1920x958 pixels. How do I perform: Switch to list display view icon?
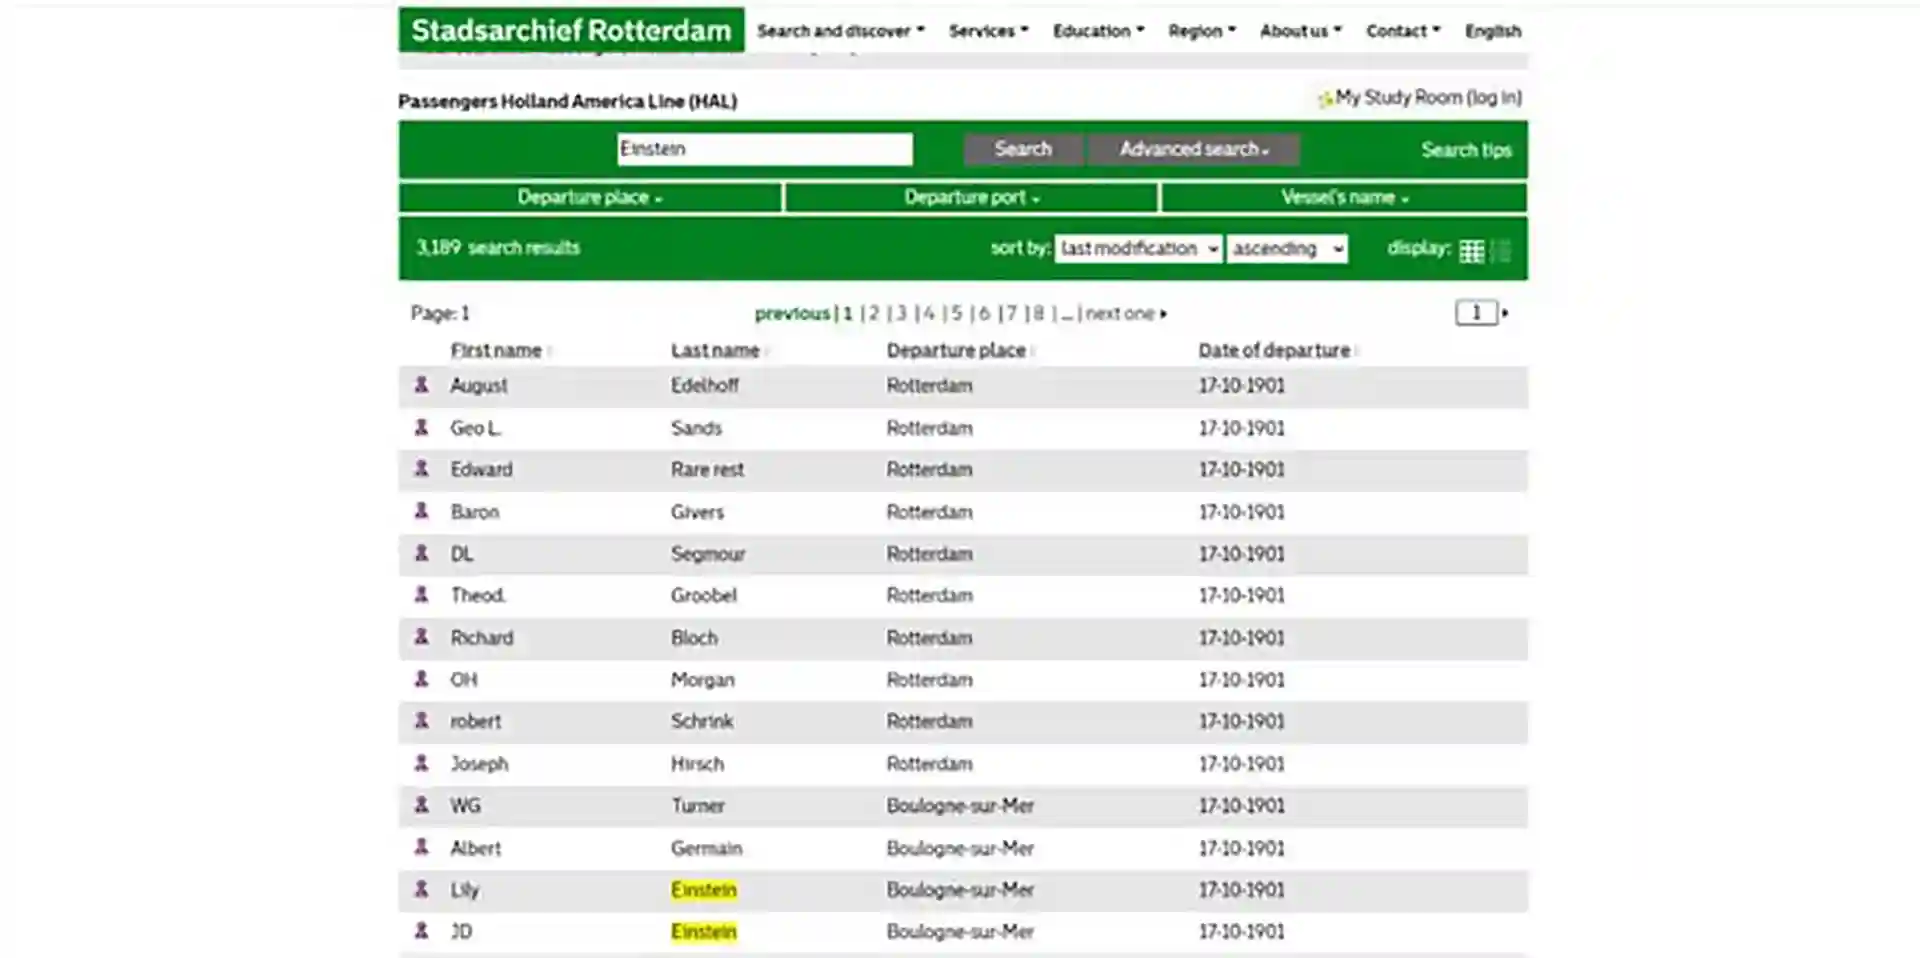coord(1501,251)
